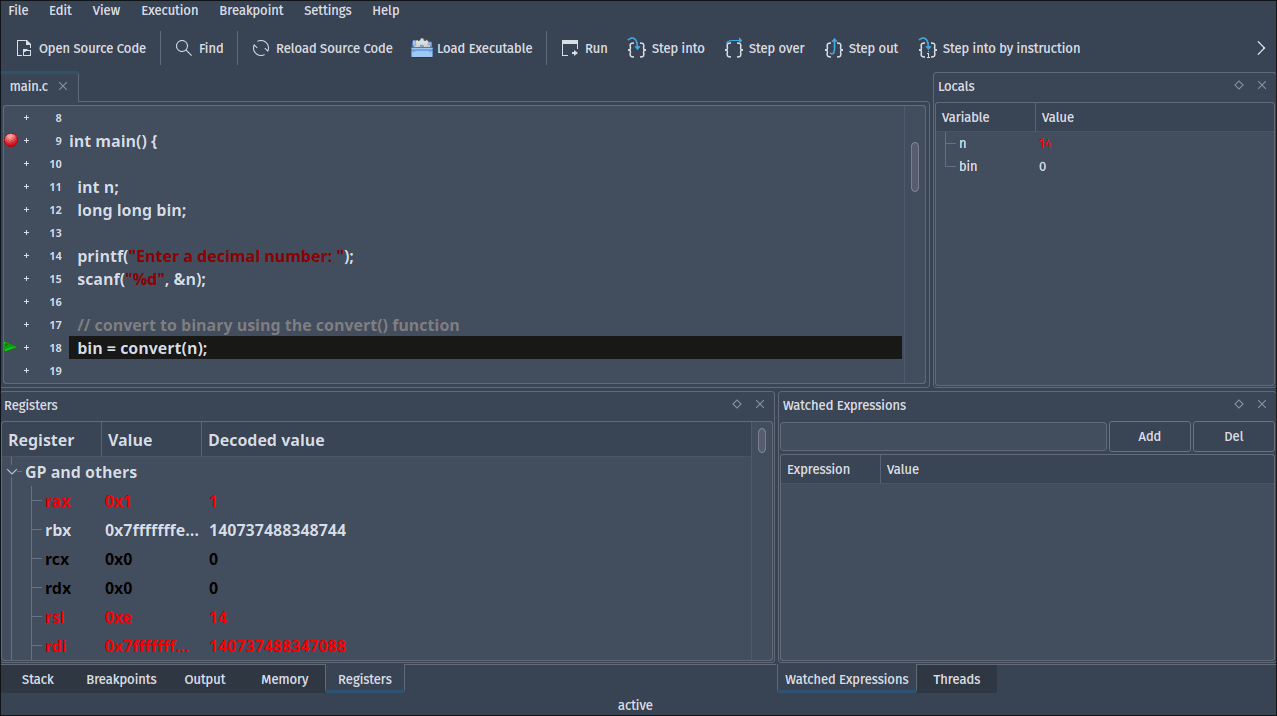Viewport: 1277px width, 716px height.
Task: Close the Watched Expressions panel
Action: click(1262, 404)
